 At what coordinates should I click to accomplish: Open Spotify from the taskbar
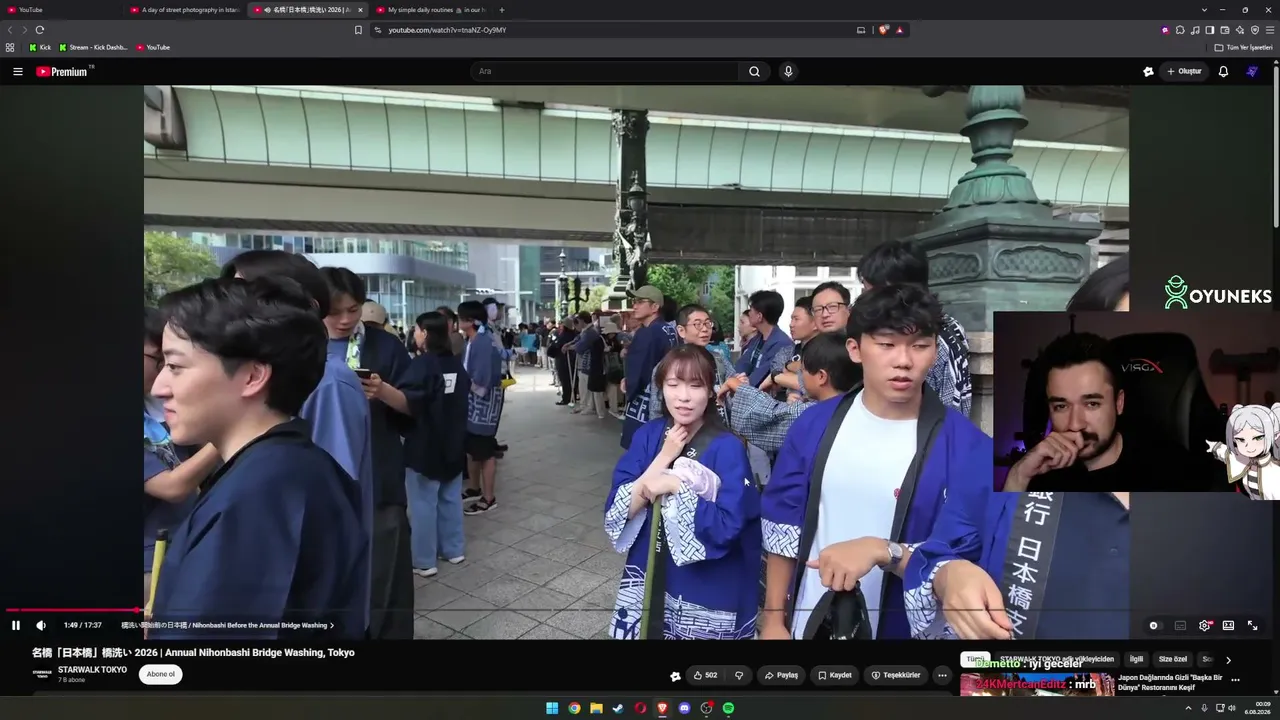click(x=728, y=708)
